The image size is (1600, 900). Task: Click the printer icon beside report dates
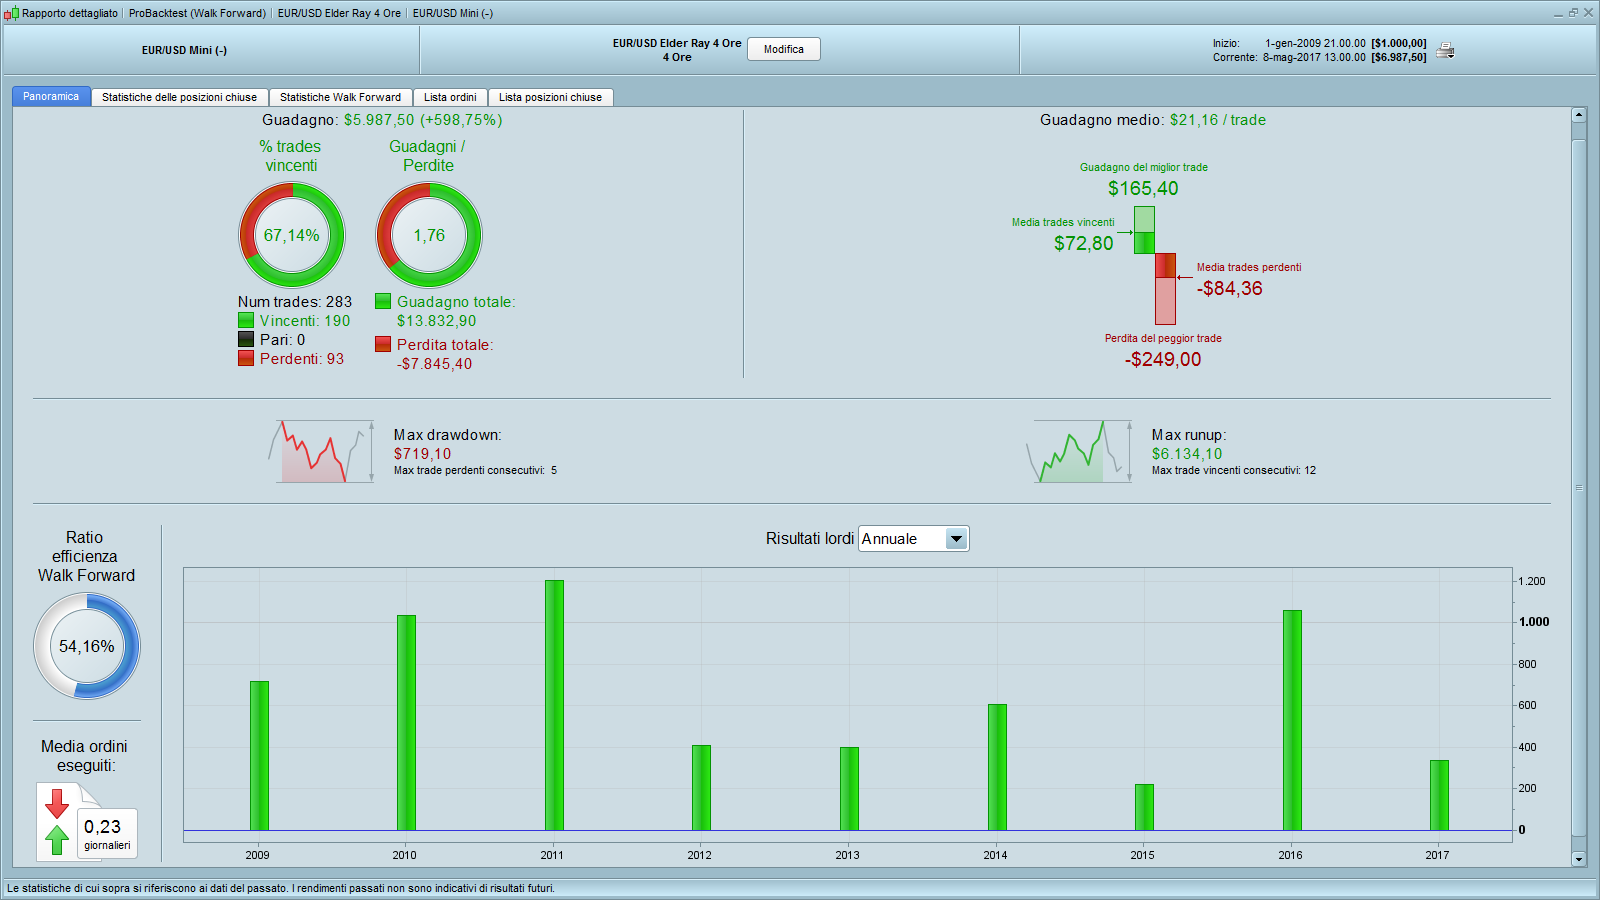pos(1445,50)
